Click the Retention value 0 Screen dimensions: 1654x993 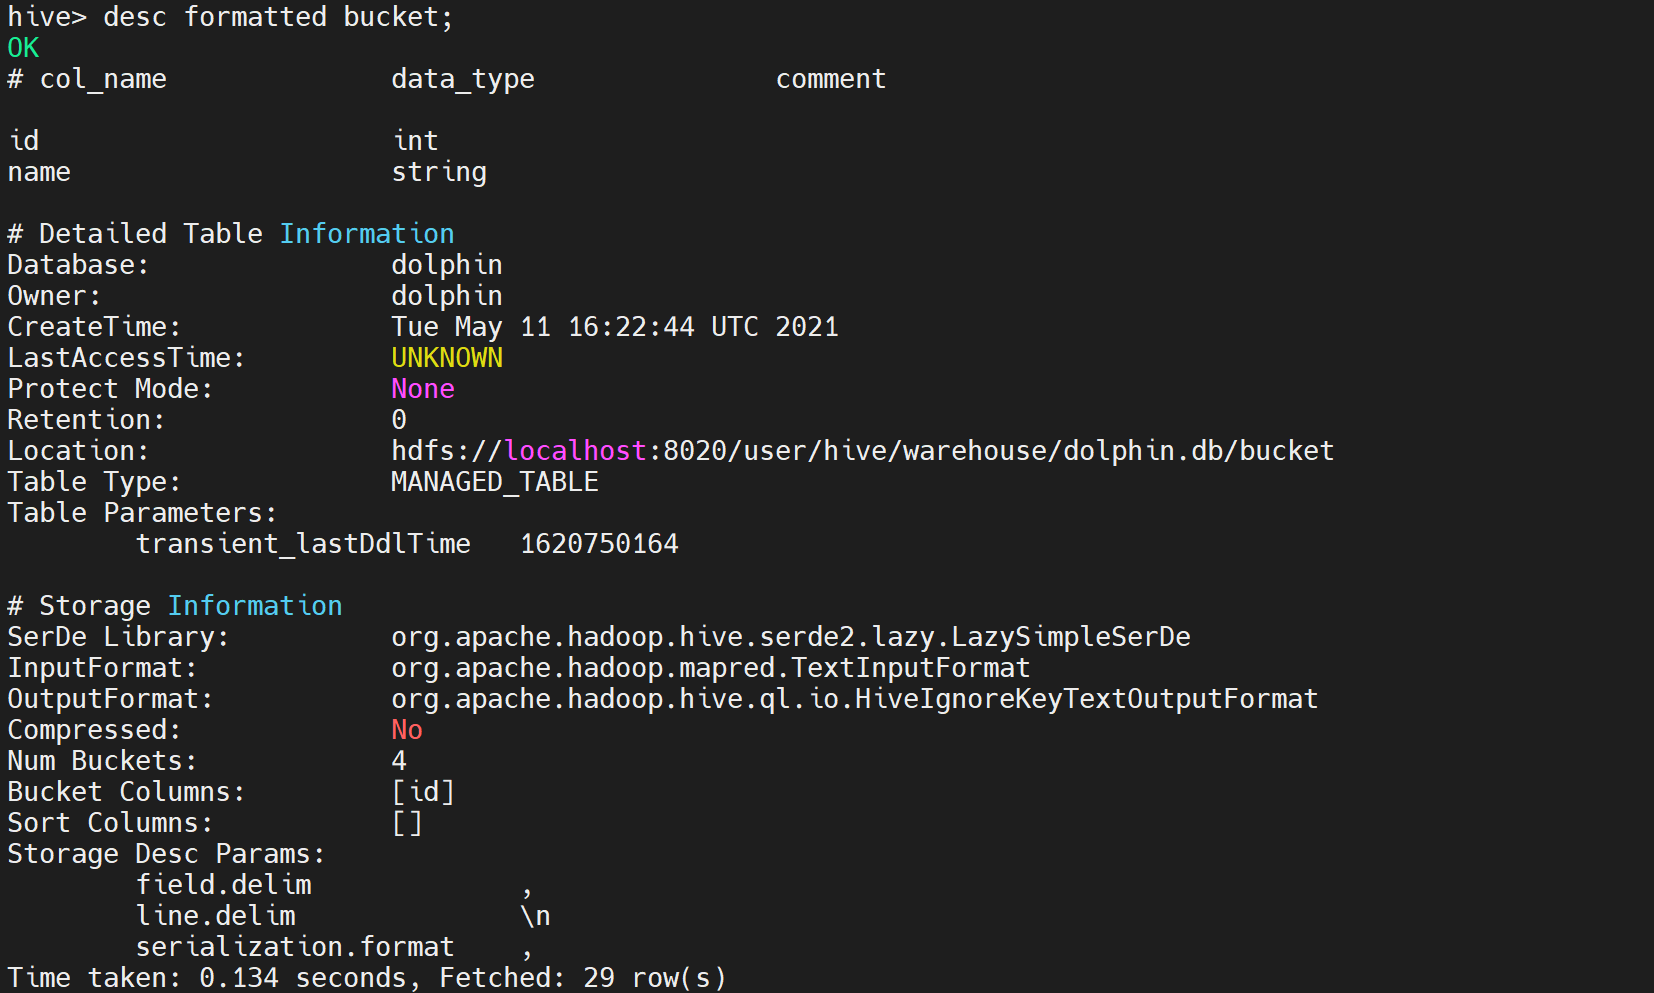[x=399, y=420]
